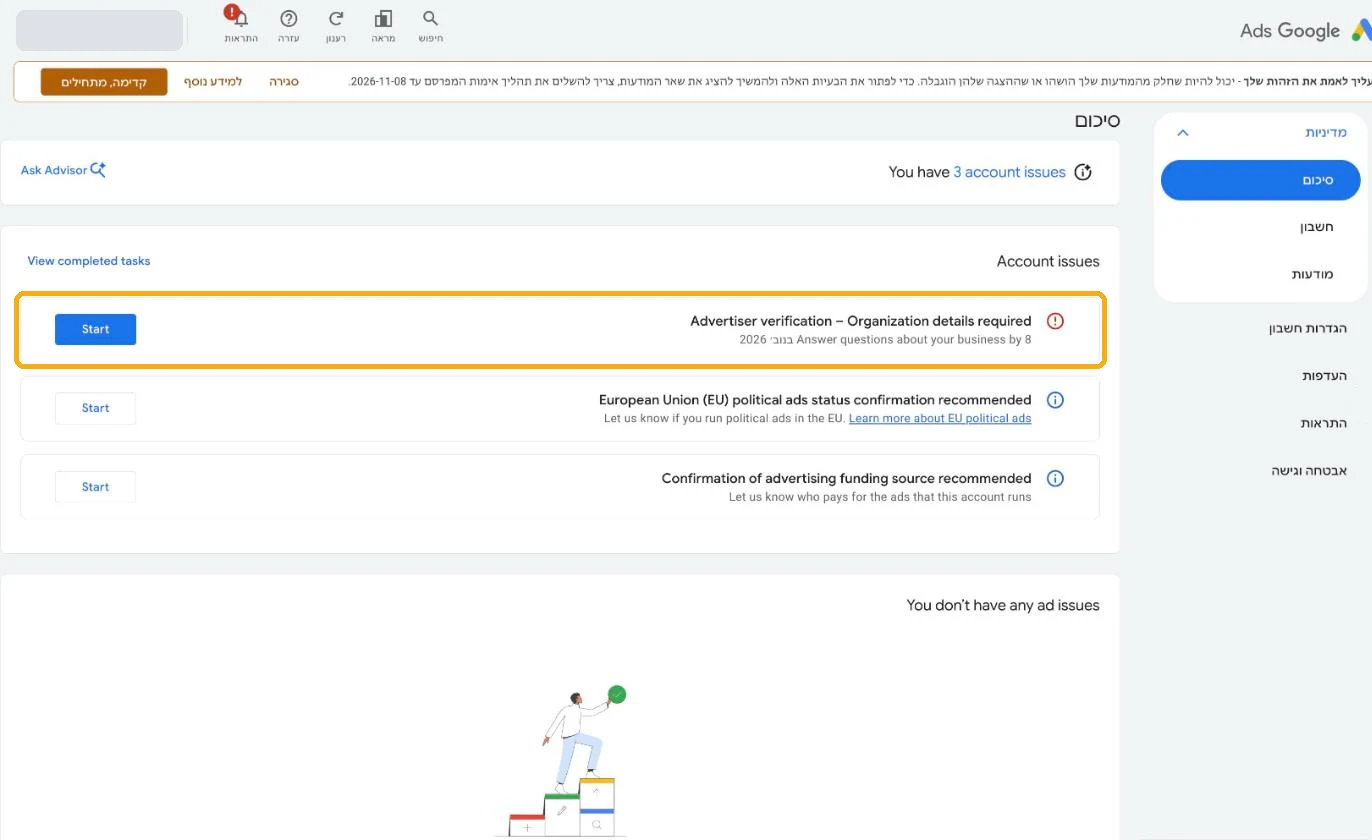This screenshot has height=840, width=1372.
Task: Click the Google Ads logo
Action: 1304,31
